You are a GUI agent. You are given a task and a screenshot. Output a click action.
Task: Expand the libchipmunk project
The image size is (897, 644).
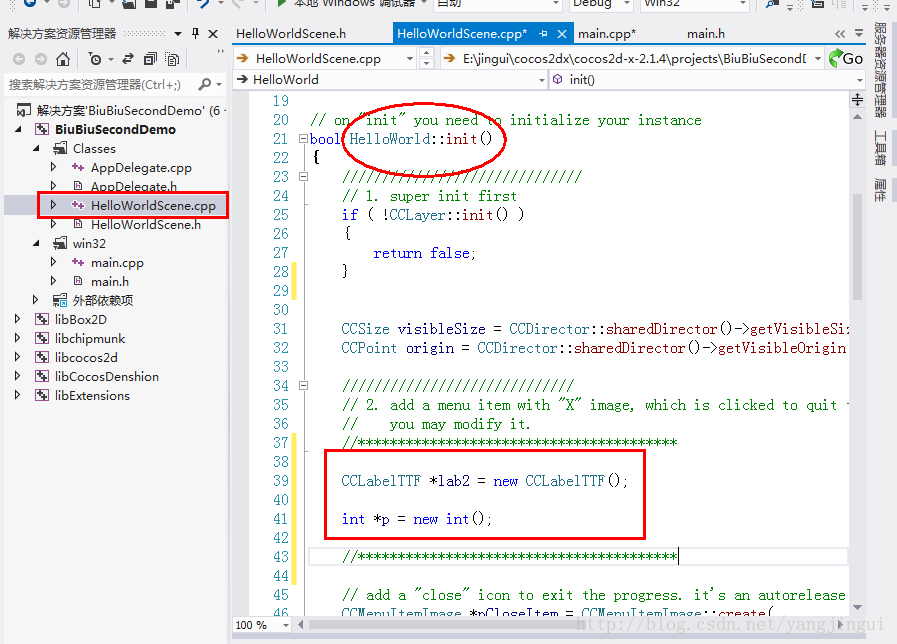pyautogui.click(x=17, y=338)
